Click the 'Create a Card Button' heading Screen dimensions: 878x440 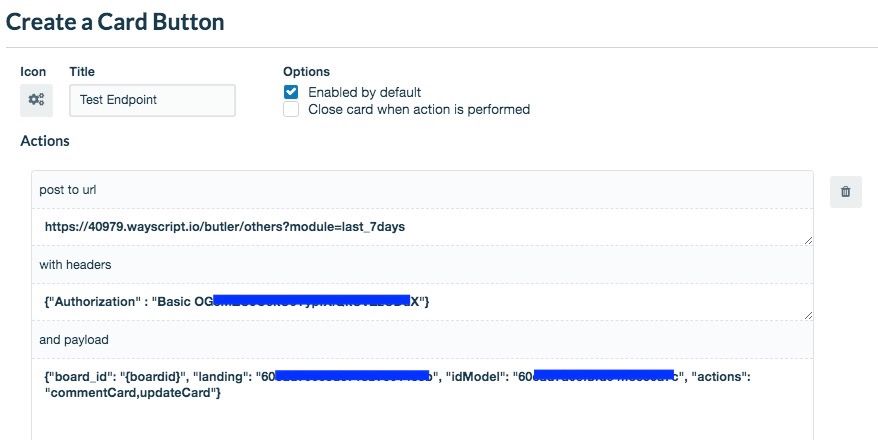point(115,22)
